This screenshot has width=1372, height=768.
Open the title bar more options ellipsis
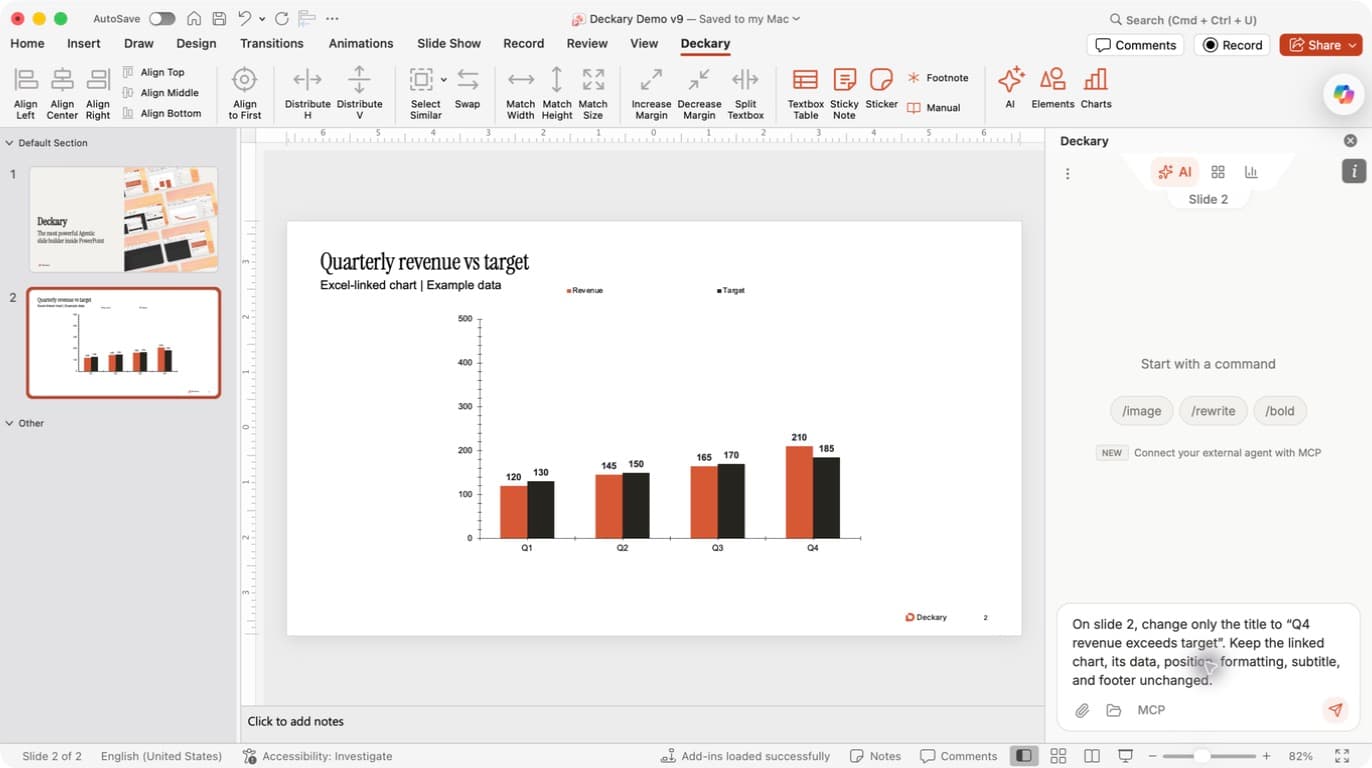[x=332, y=19]
